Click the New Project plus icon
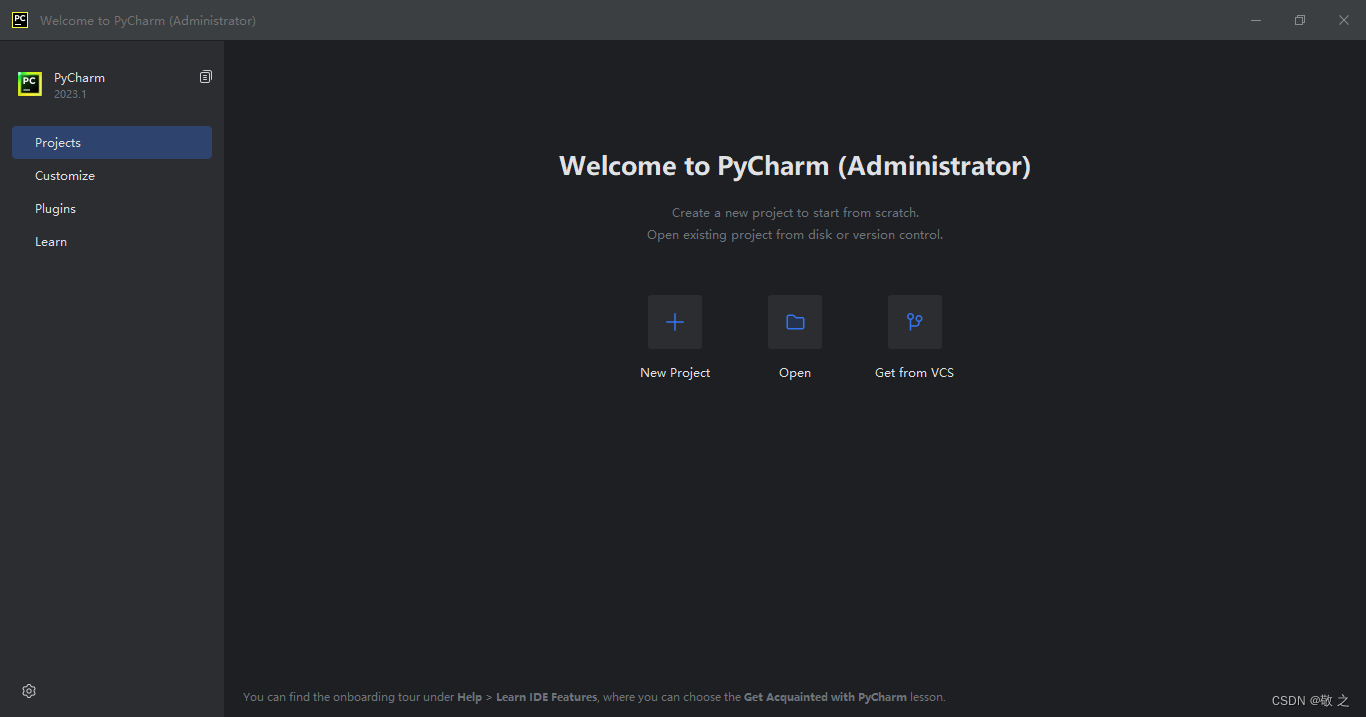Screen dimensions: 1366x717 [x=675, y=322]
